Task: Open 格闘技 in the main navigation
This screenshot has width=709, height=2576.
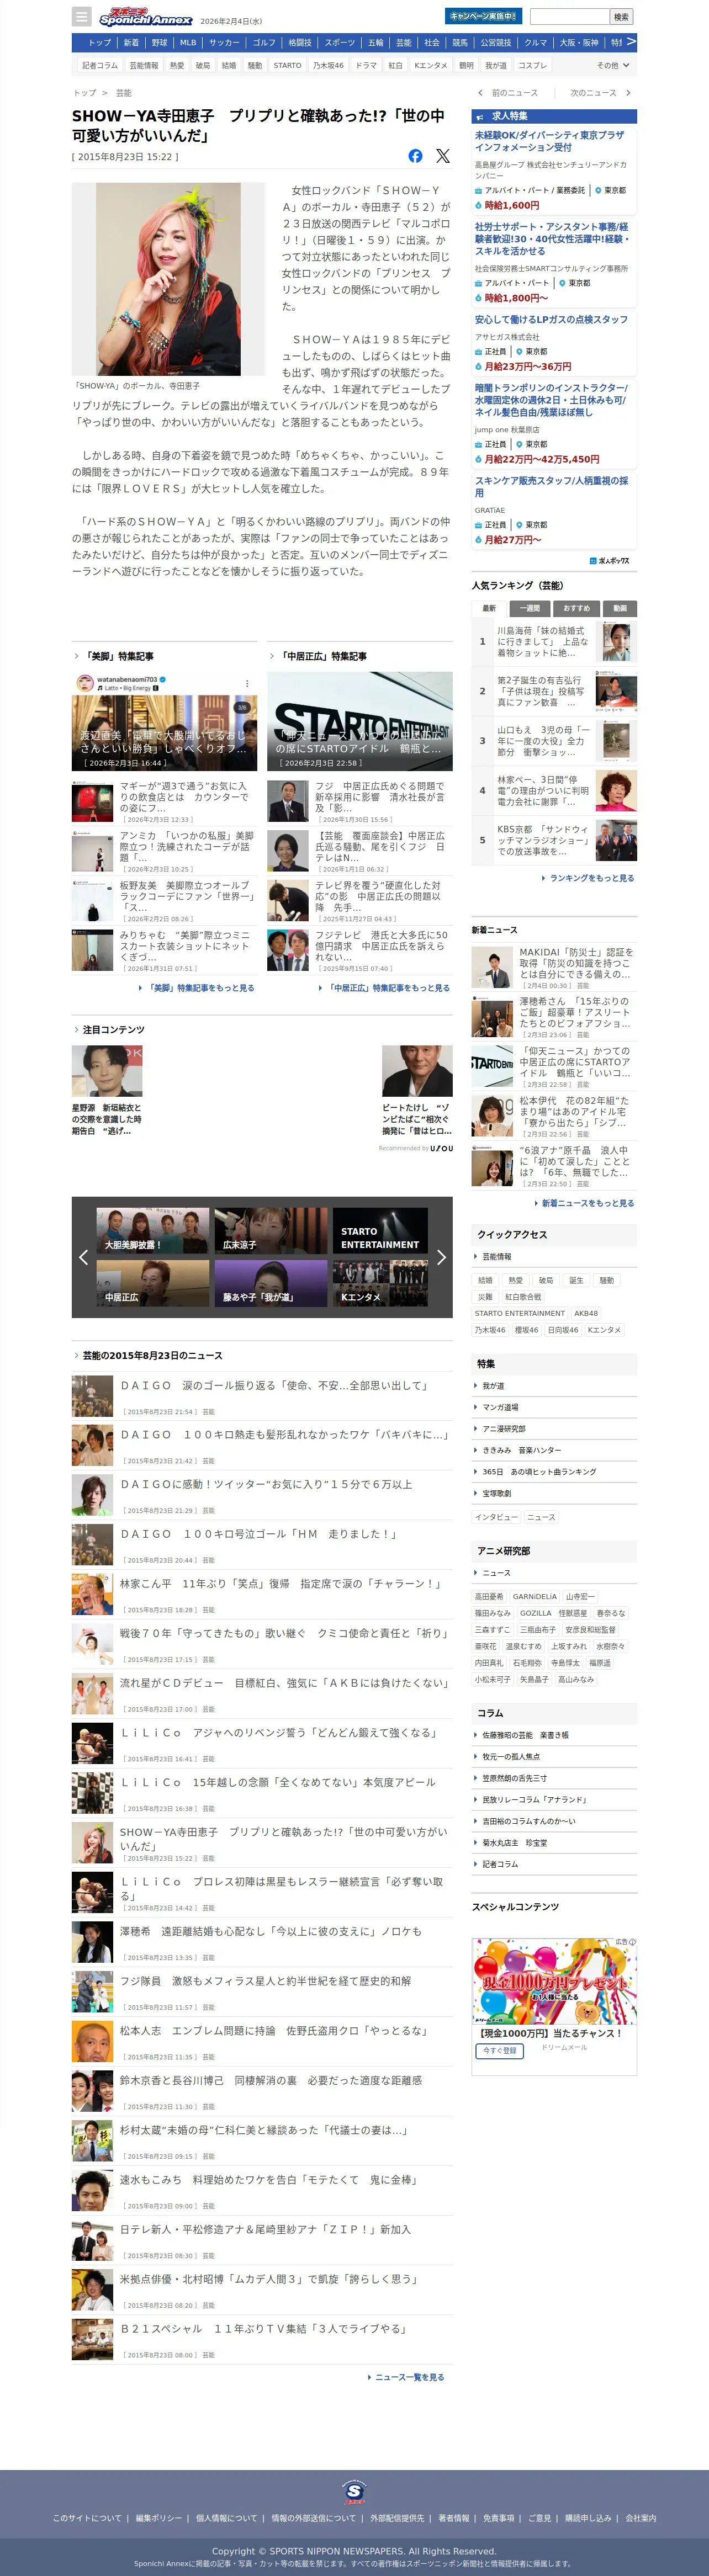Action: [300, 43]
